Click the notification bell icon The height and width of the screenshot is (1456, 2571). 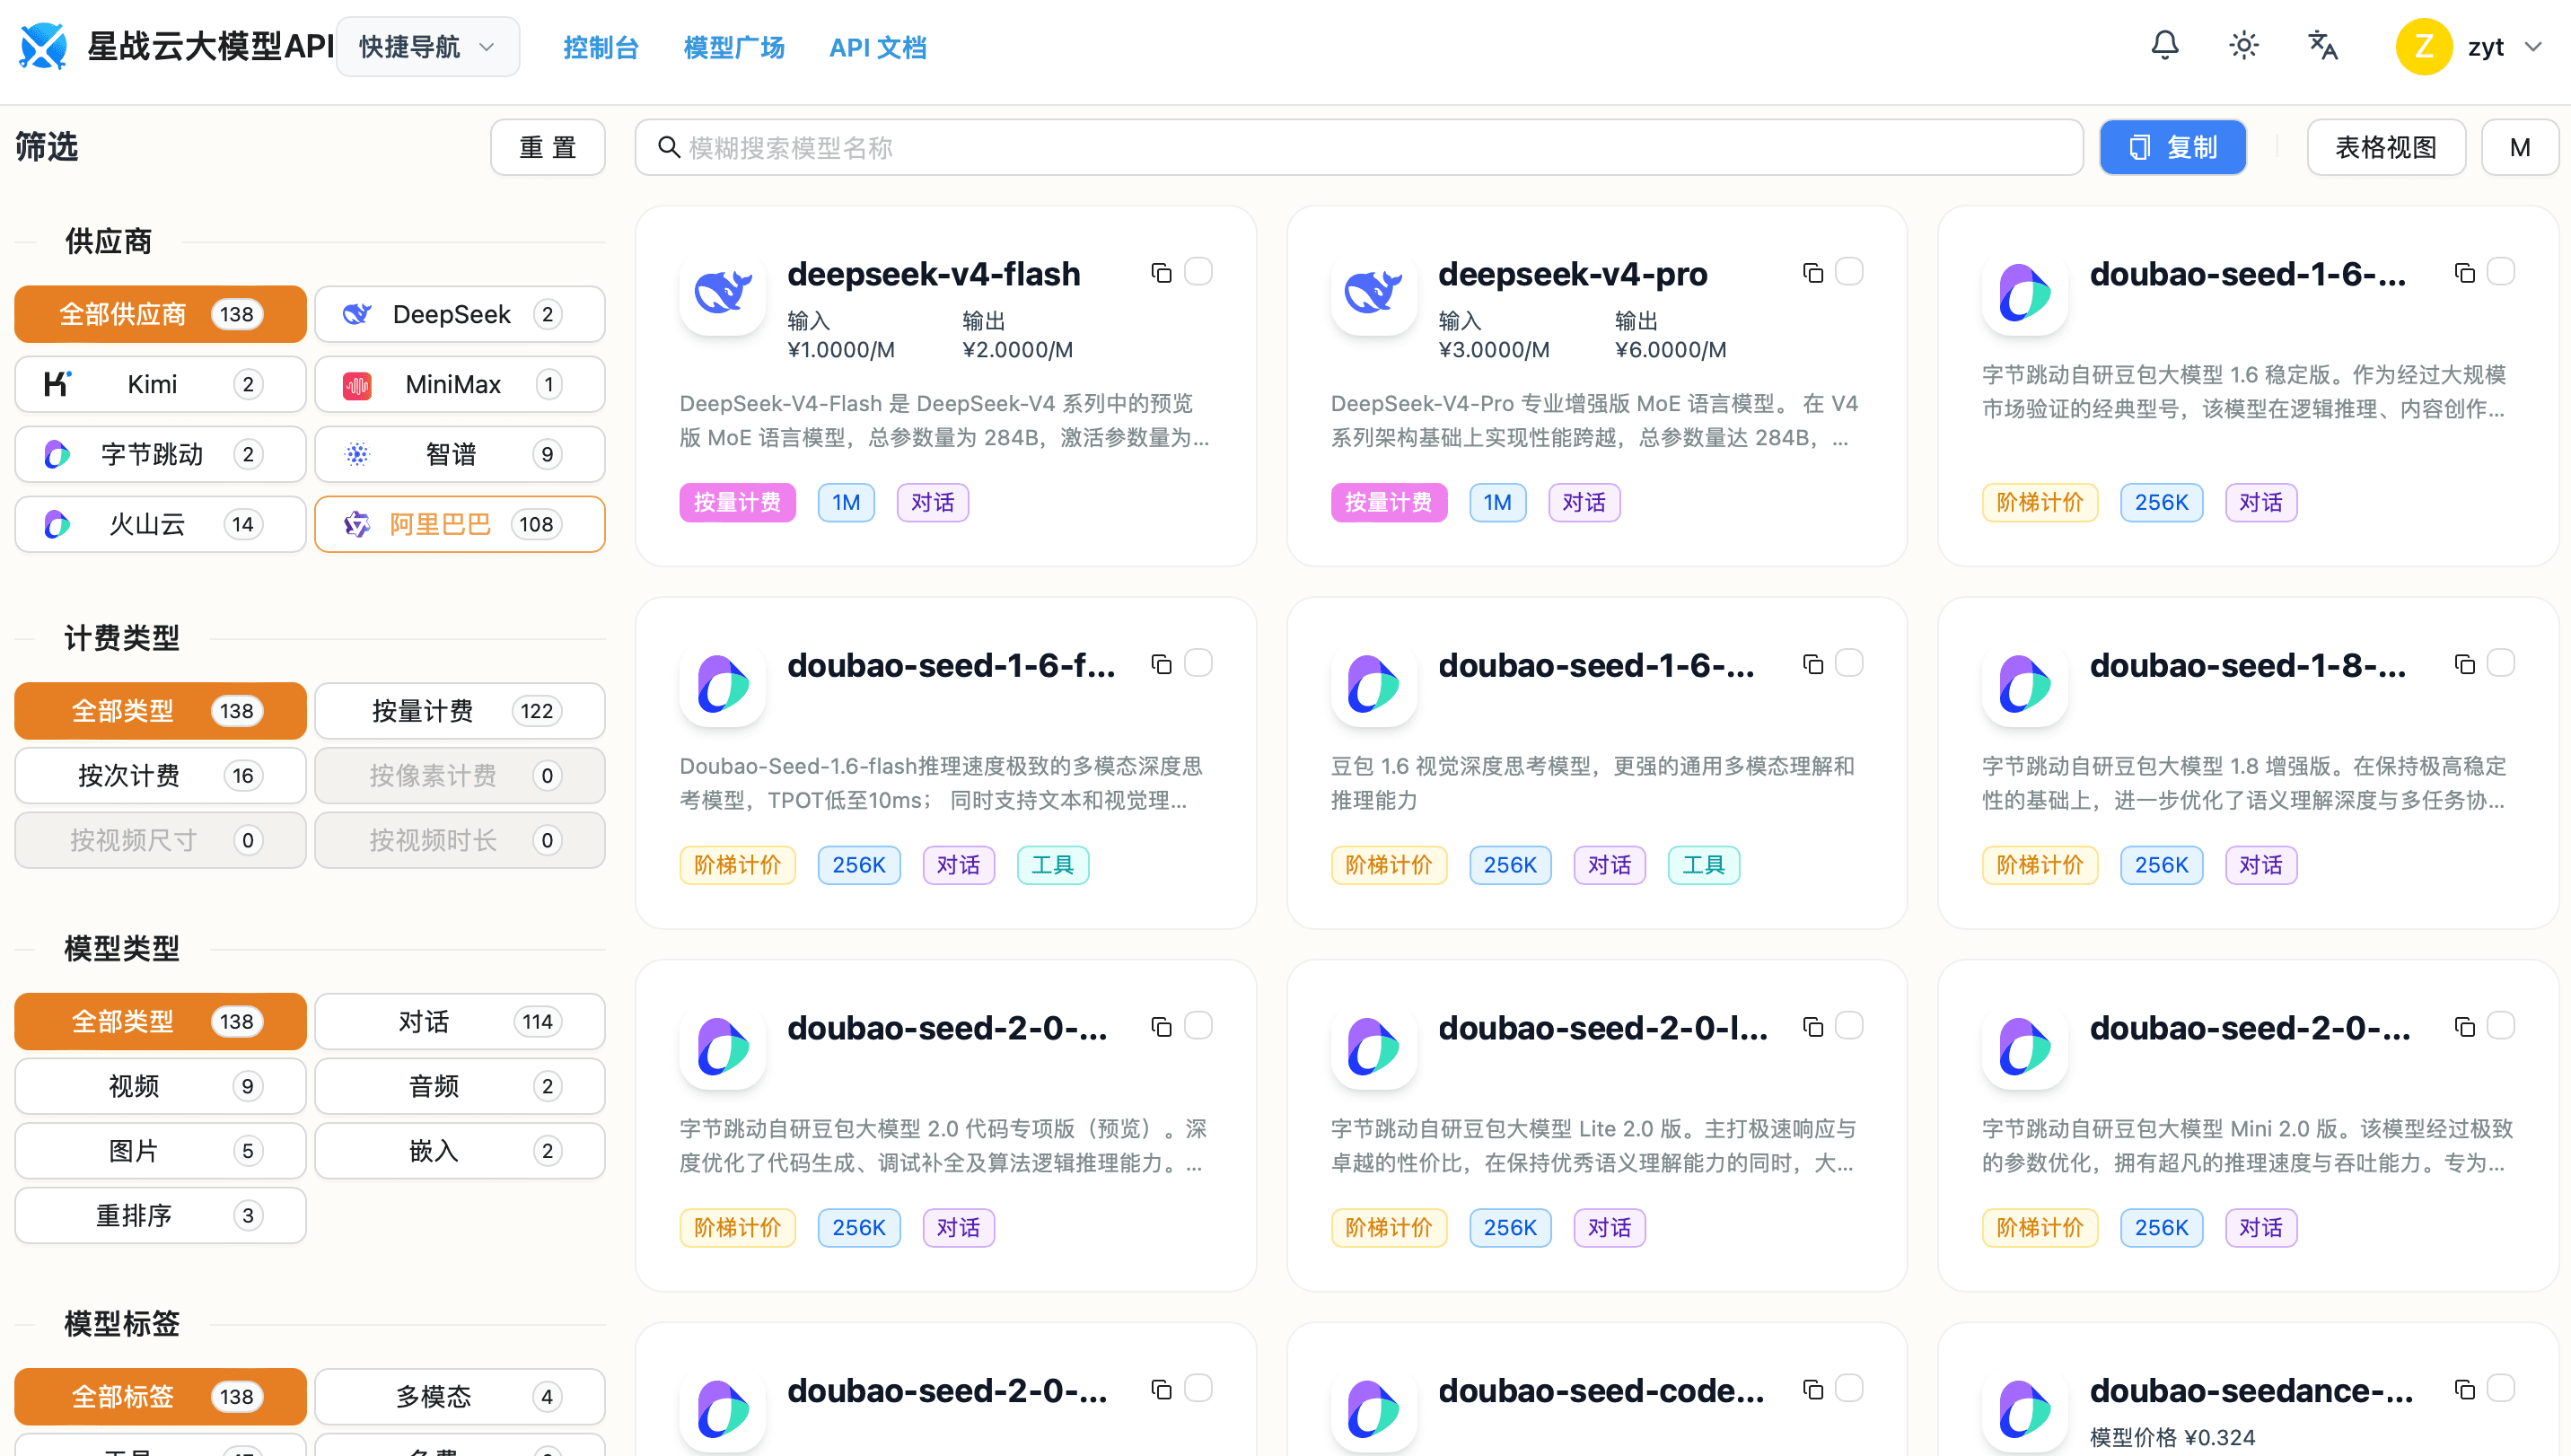pyautogui.click(x=2164, y=46)
